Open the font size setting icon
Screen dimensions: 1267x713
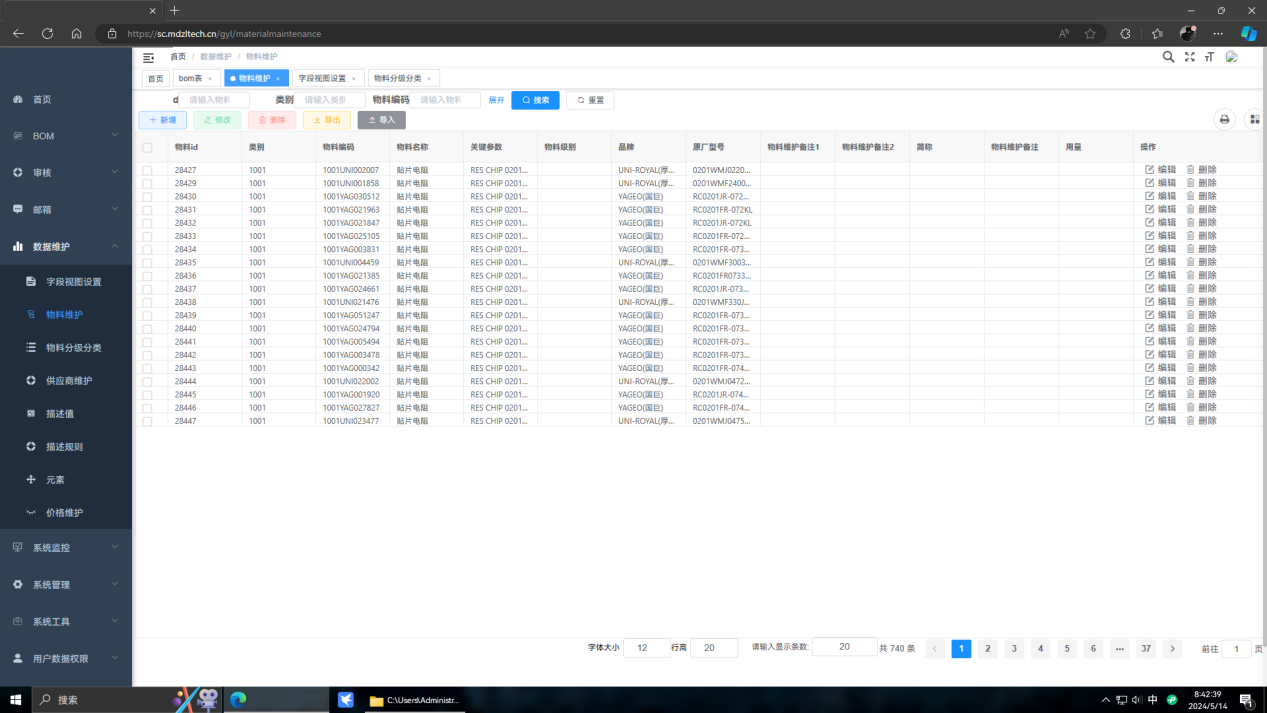1209,57
